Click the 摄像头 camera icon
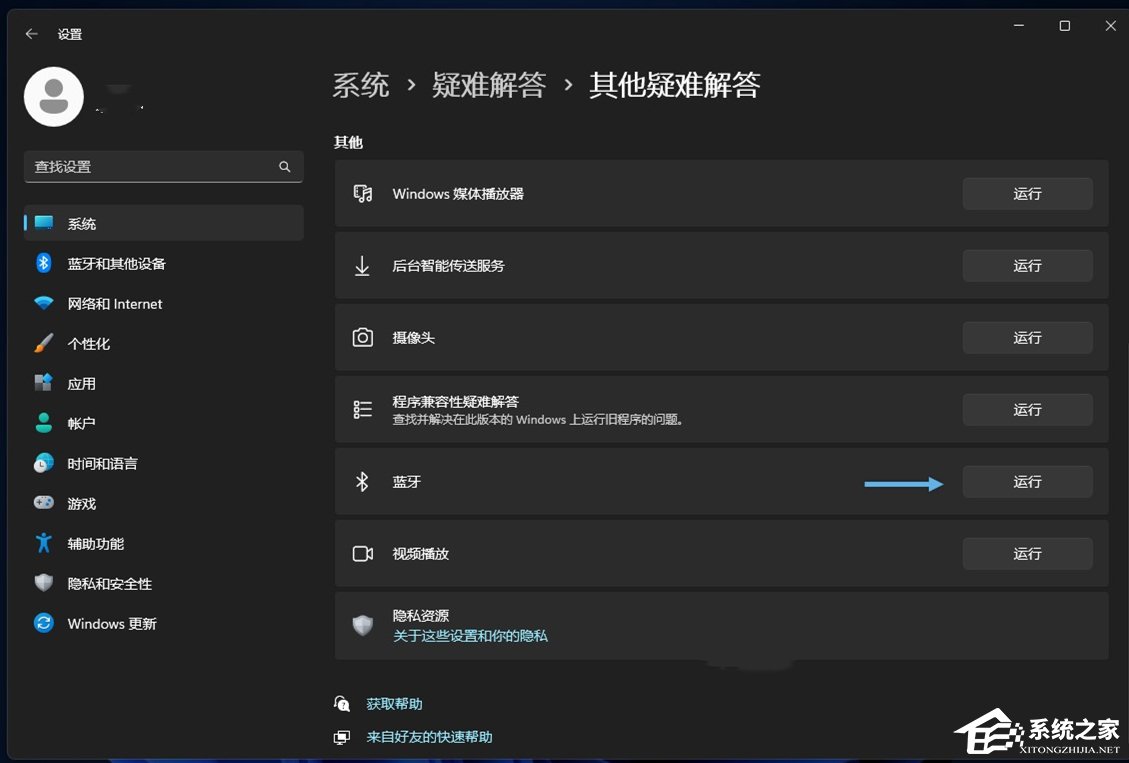 [363, 337]
